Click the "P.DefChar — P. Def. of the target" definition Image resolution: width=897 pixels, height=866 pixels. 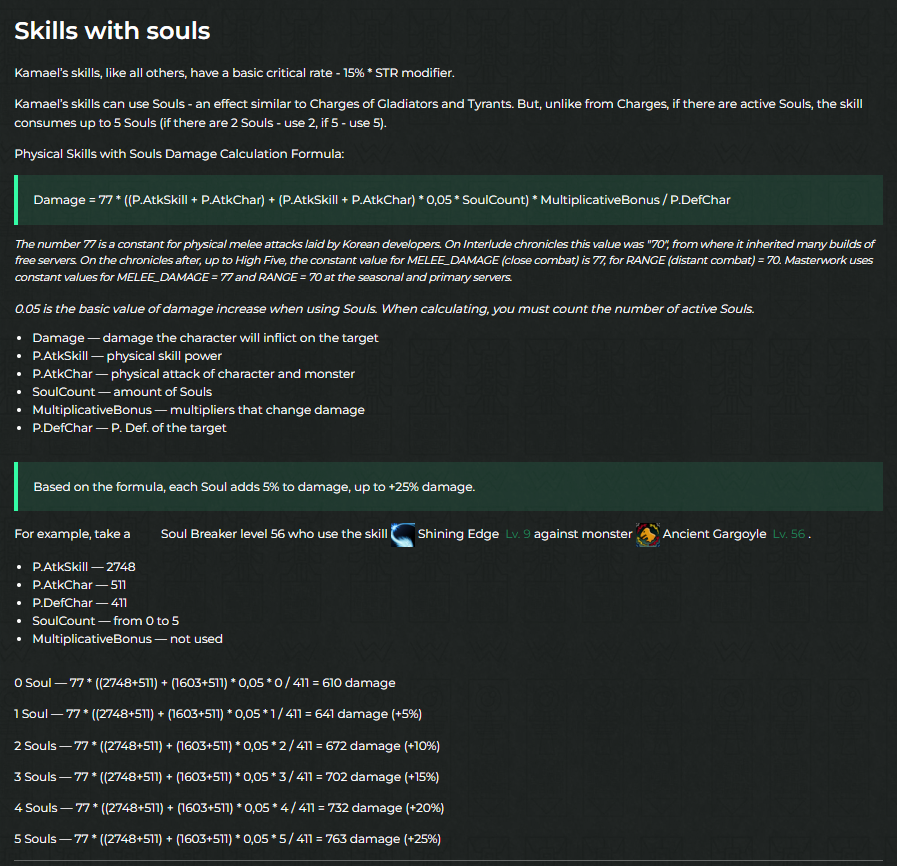129,428
